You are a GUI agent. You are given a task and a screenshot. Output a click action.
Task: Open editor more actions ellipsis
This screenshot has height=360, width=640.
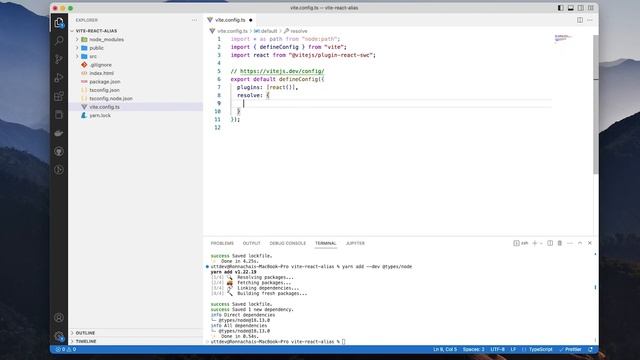(590, 20)
